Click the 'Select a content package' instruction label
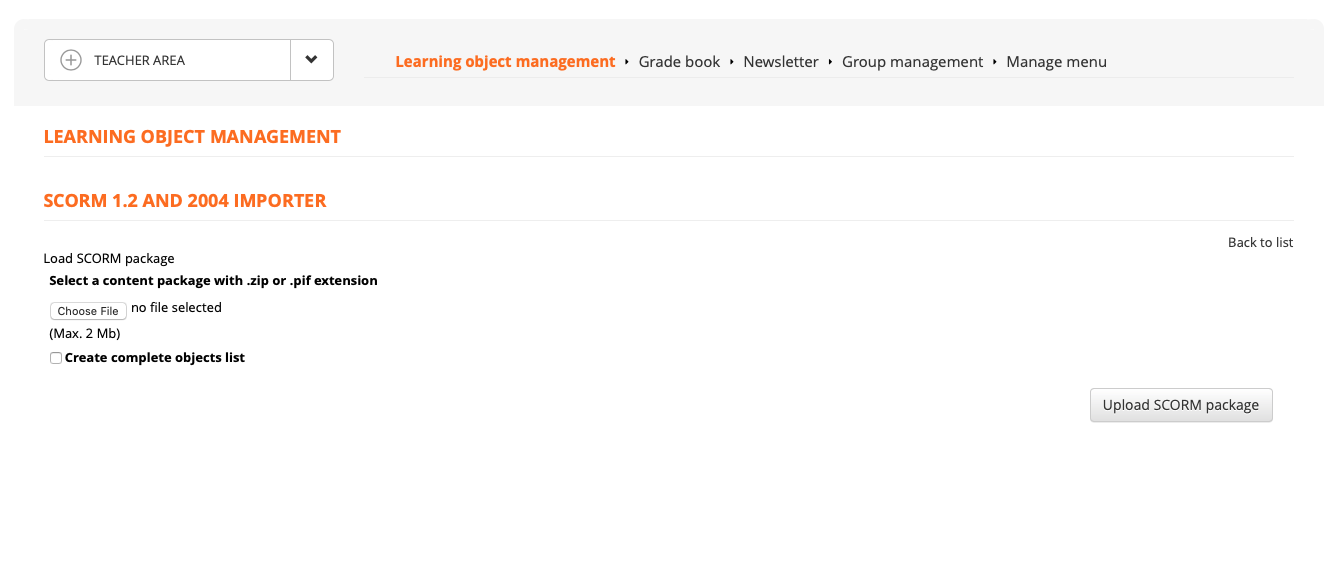The image size is (1332, 580). [x=213, y=281]
